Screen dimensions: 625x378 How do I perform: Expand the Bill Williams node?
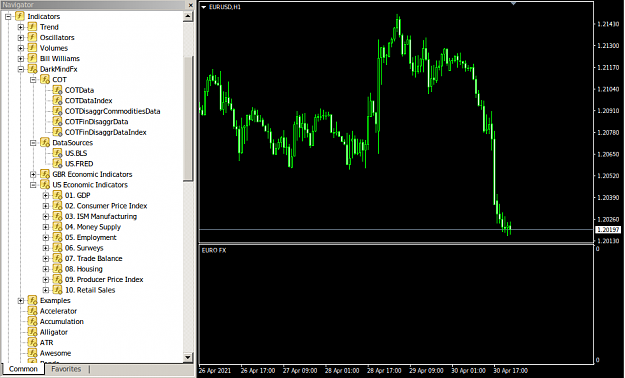point(21,59)
